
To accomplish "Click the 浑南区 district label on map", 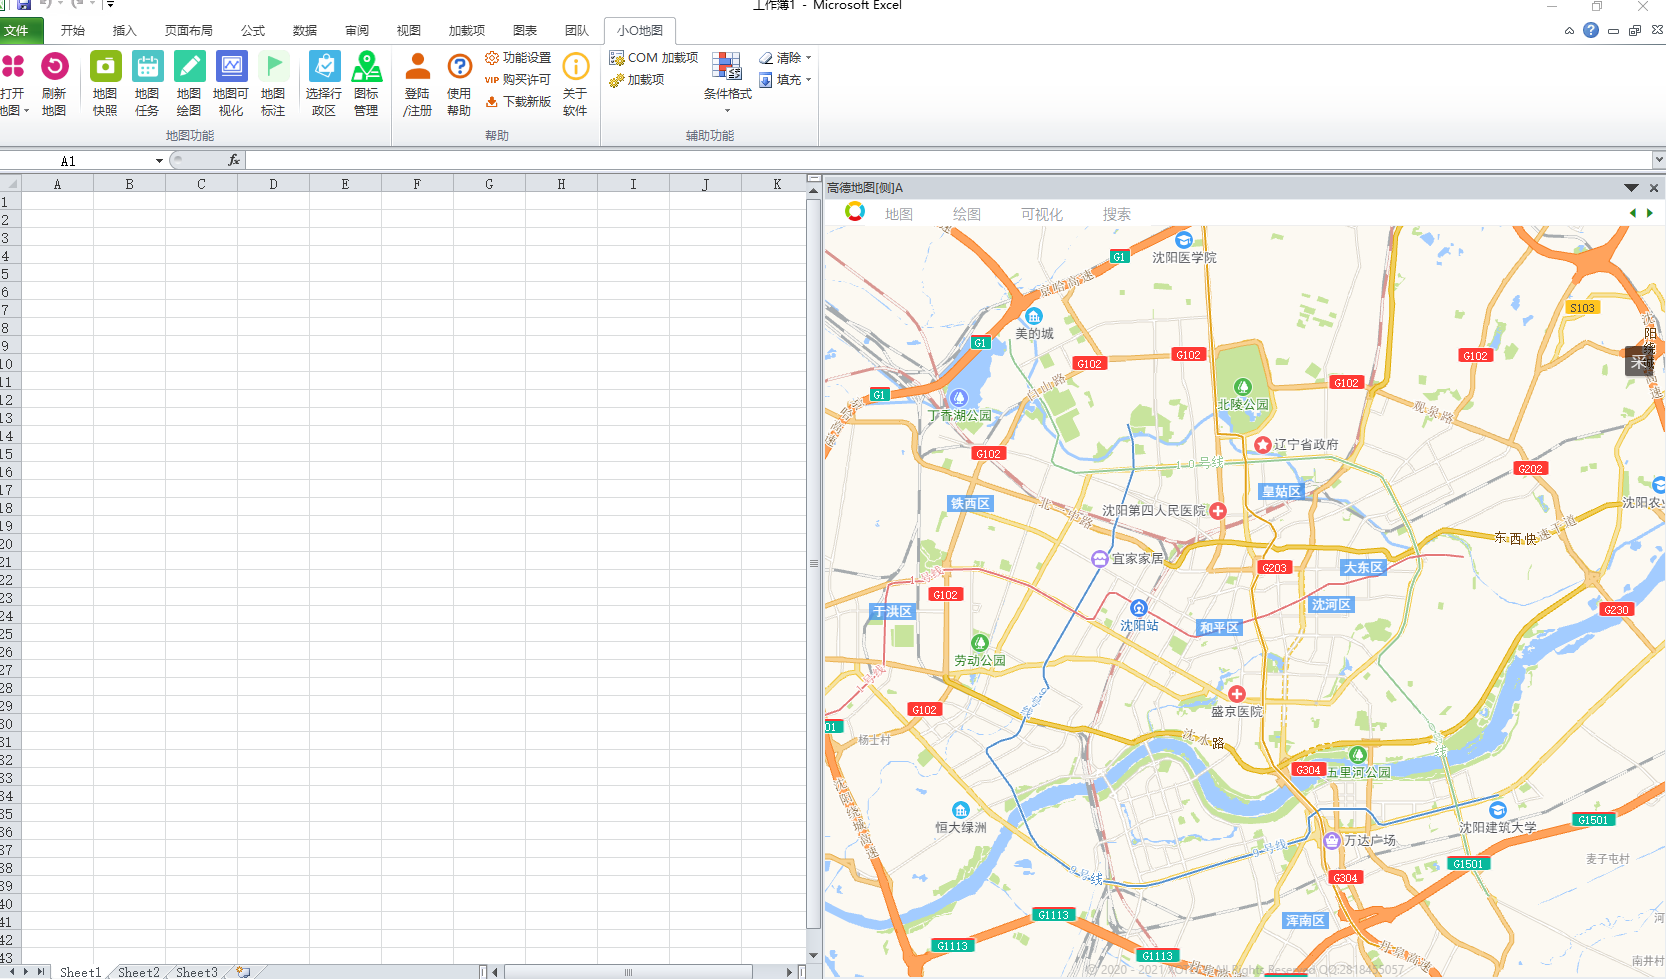I will 1305,920.
